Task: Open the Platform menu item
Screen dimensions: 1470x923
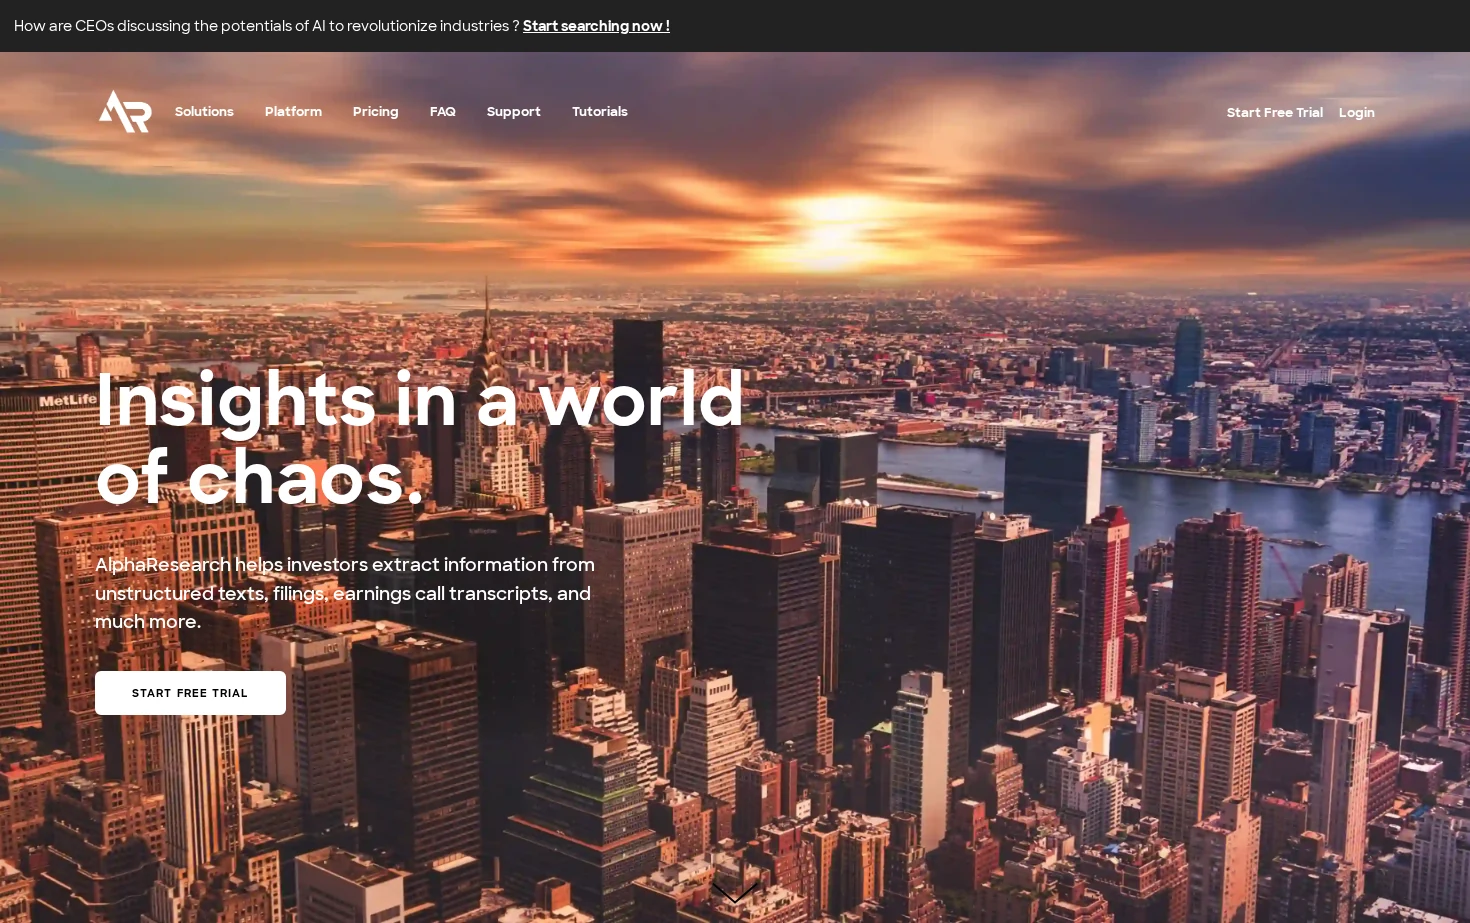Action: tap(293, 111)
